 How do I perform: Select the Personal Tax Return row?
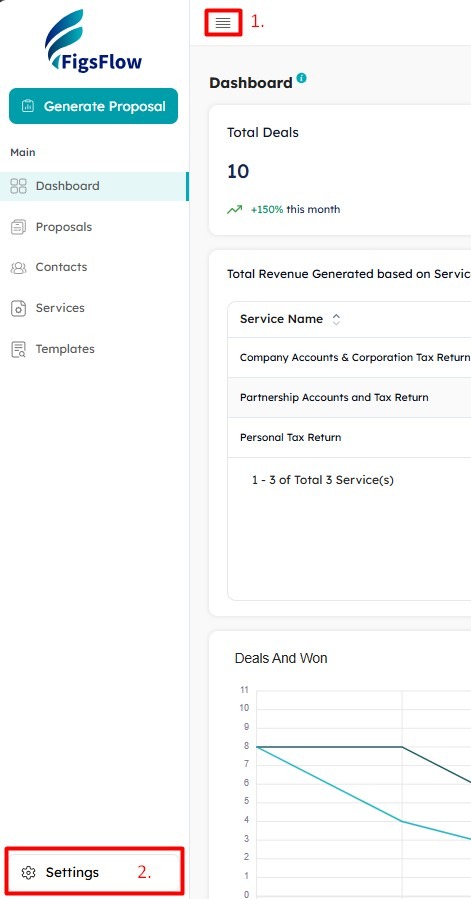click(349, 437)
